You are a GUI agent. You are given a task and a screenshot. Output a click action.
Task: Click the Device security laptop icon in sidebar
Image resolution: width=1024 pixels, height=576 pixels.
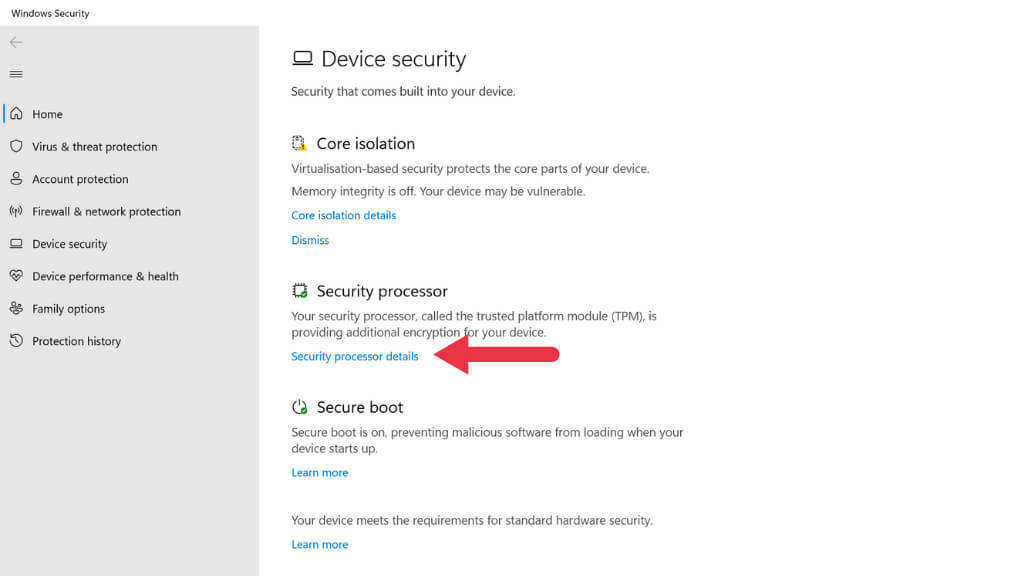pyautogui.click(x=16, y=244)
